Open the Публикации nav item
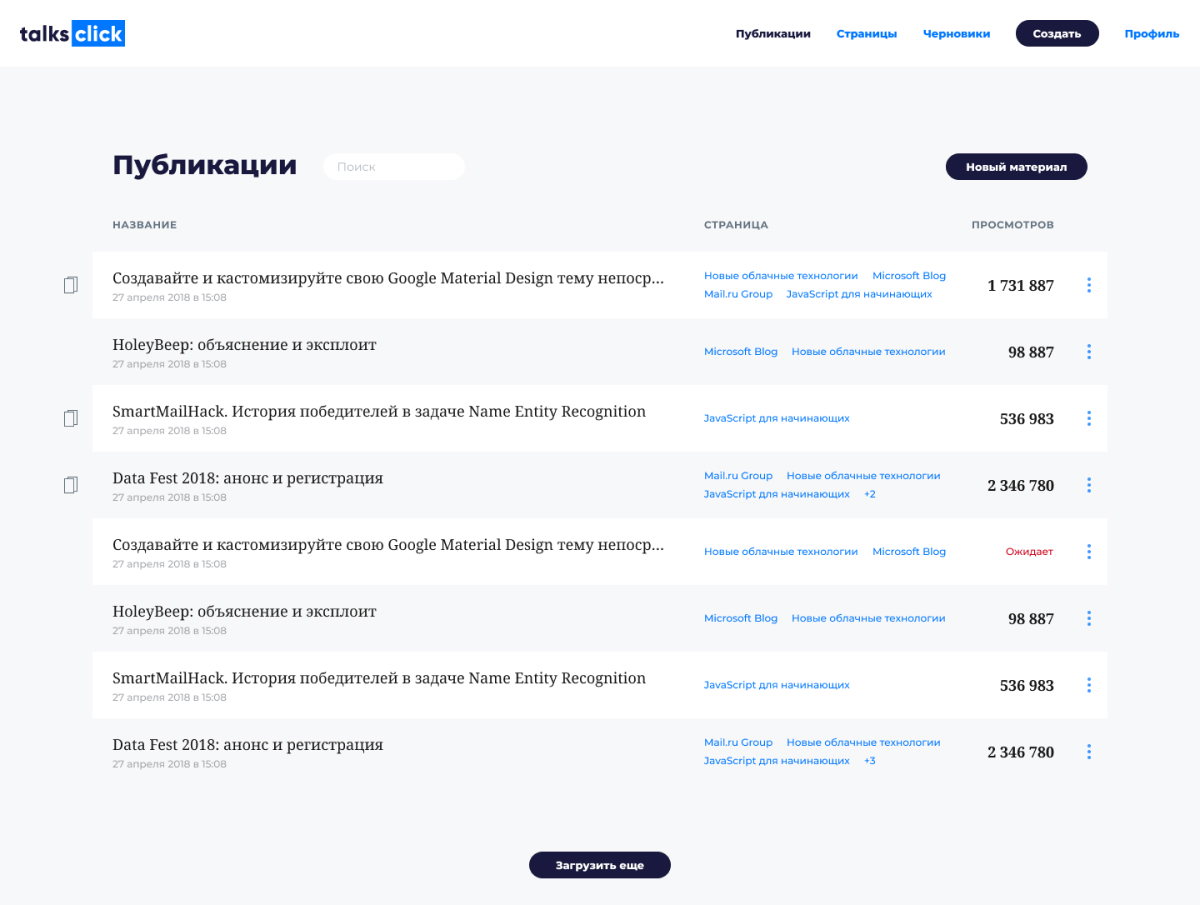 point(773,34)
